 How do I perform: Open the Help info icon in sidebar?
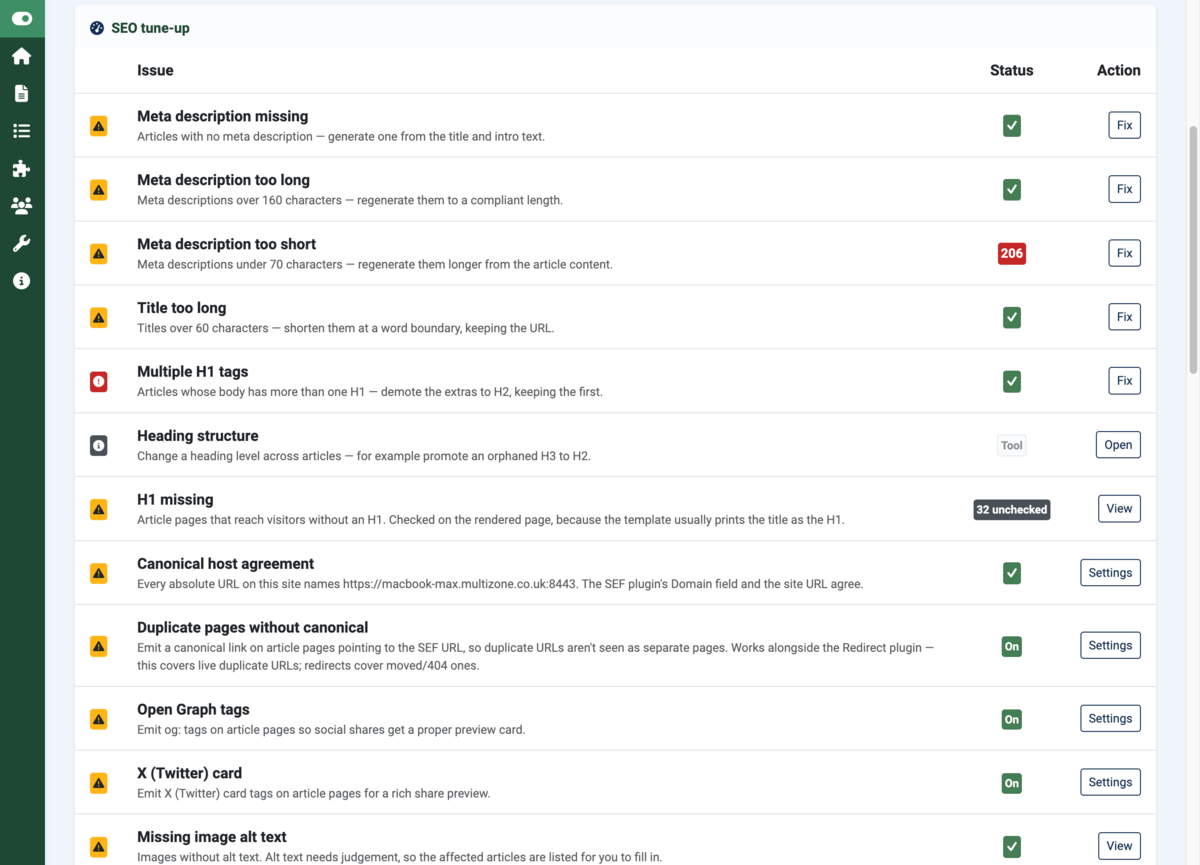tap(22, 281)
